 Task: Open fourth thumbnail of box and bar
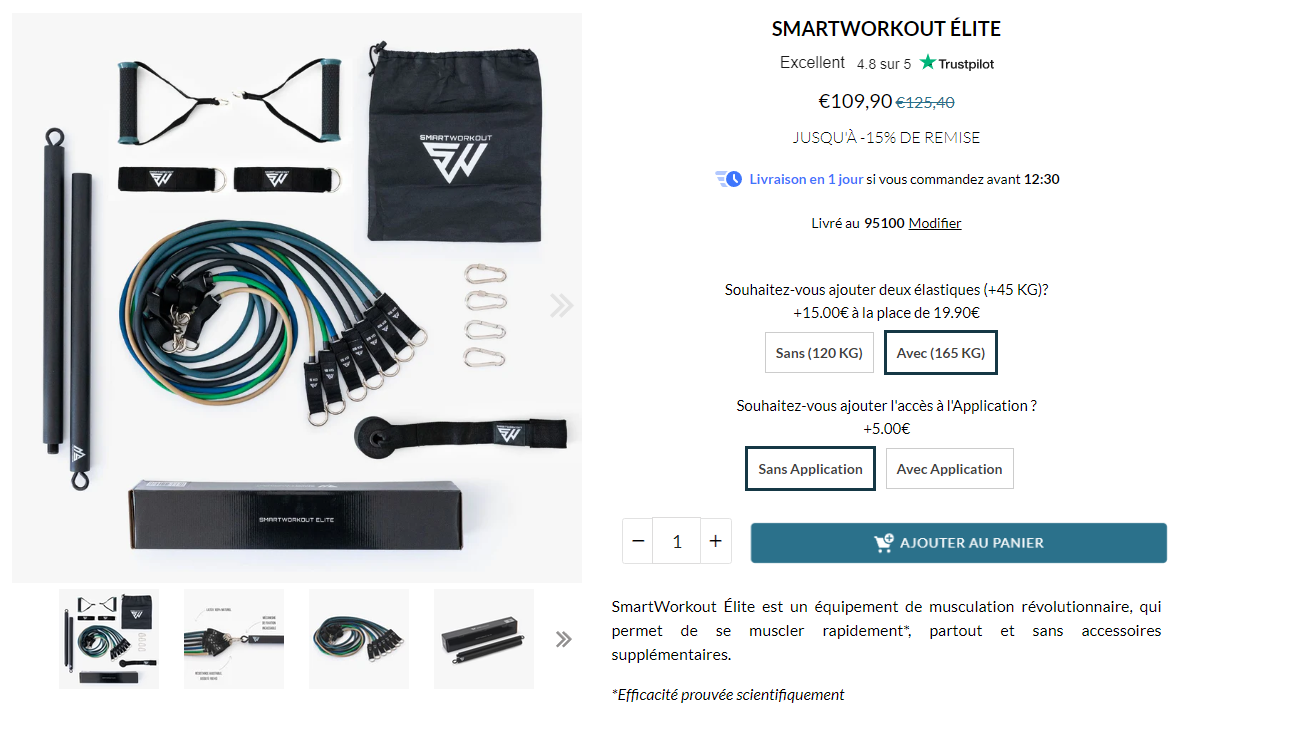pyautogui.click(x=484, y=639)
